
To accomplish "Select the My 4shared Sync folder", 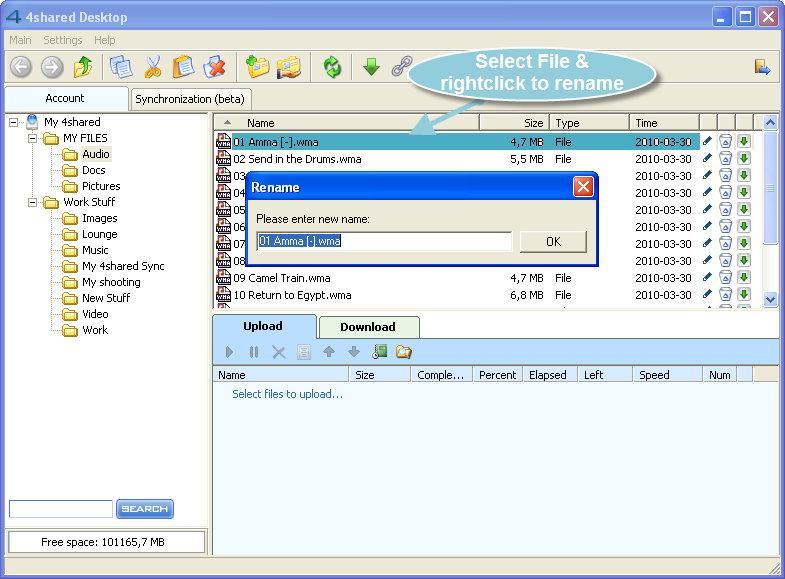I will coord(123,266).
